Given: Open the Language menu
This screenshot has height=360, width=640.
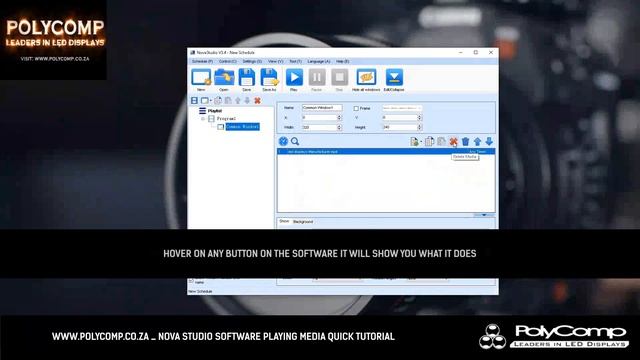Looking at the screenshot, I should 319,61.
